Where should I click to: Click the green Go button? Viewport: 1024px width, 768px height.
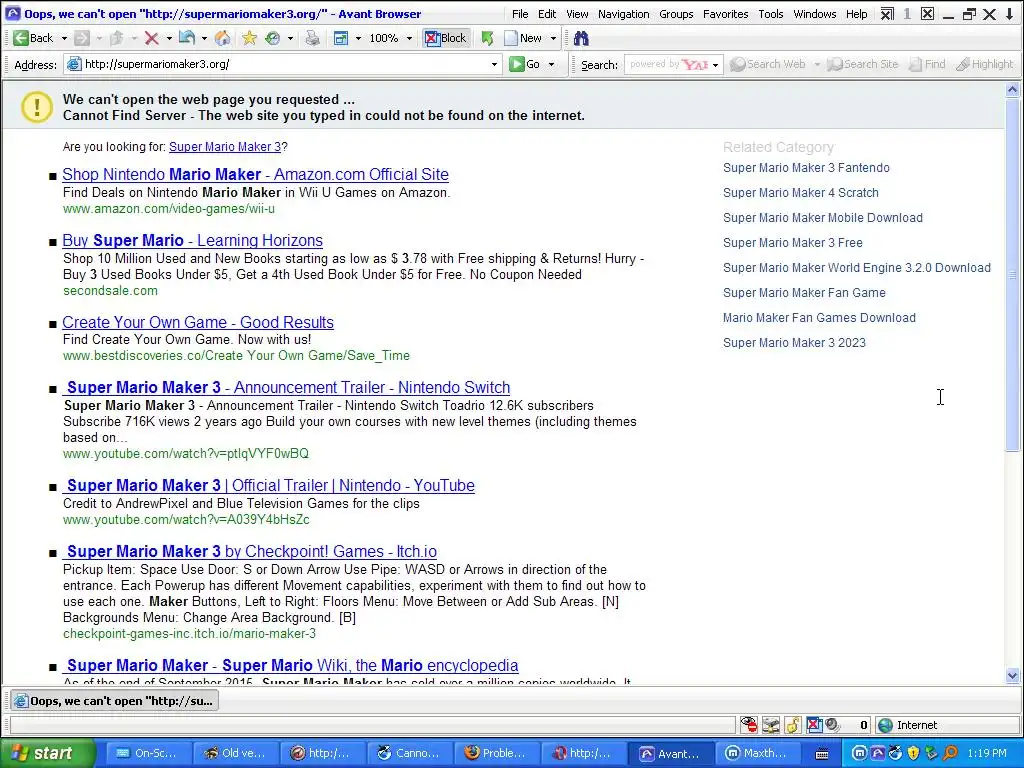525,64
